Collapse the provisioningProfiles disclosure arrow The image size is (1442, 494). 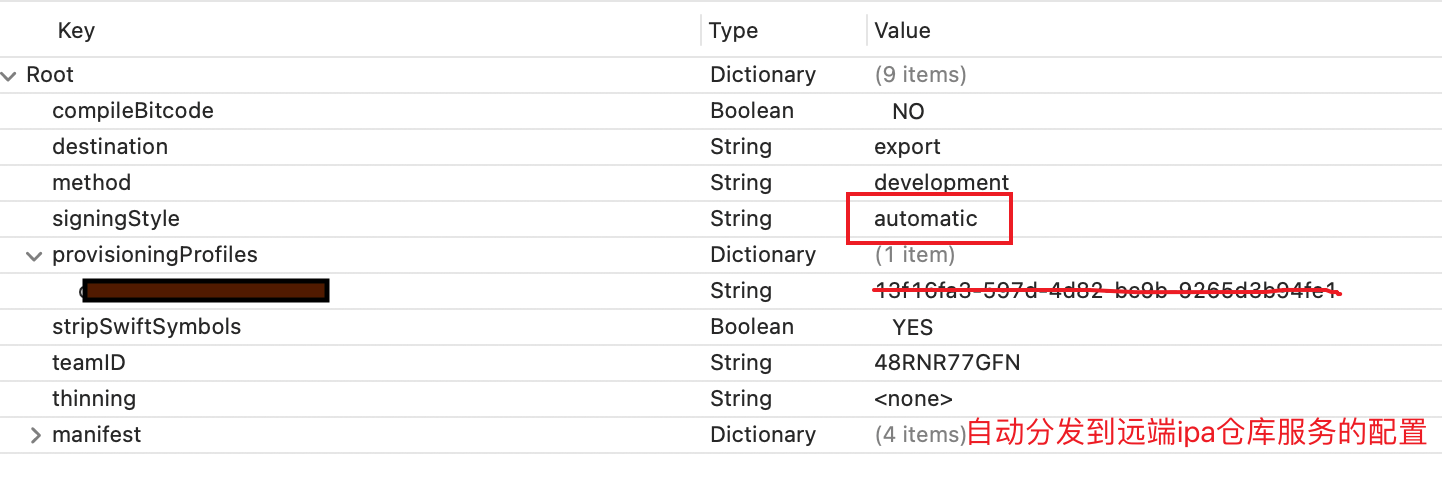pos(35,255)
